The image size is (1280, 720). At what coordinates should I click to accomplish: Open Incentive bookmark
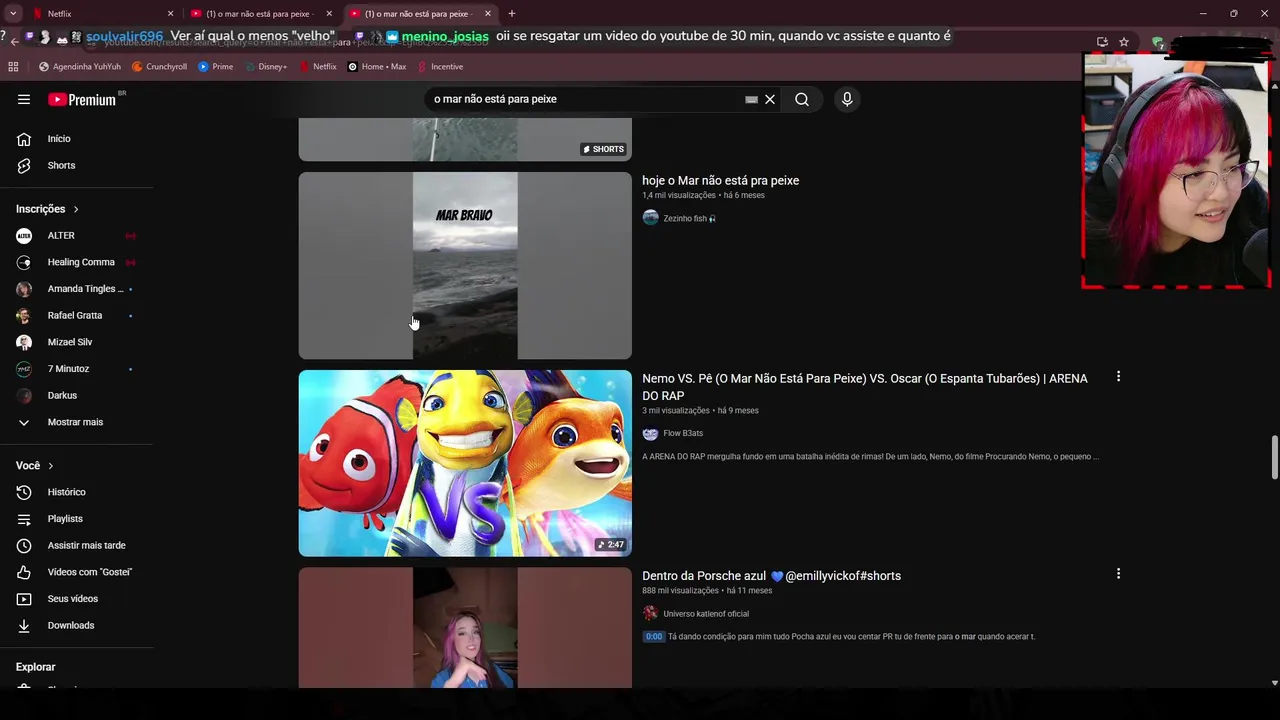coord(440,67)
